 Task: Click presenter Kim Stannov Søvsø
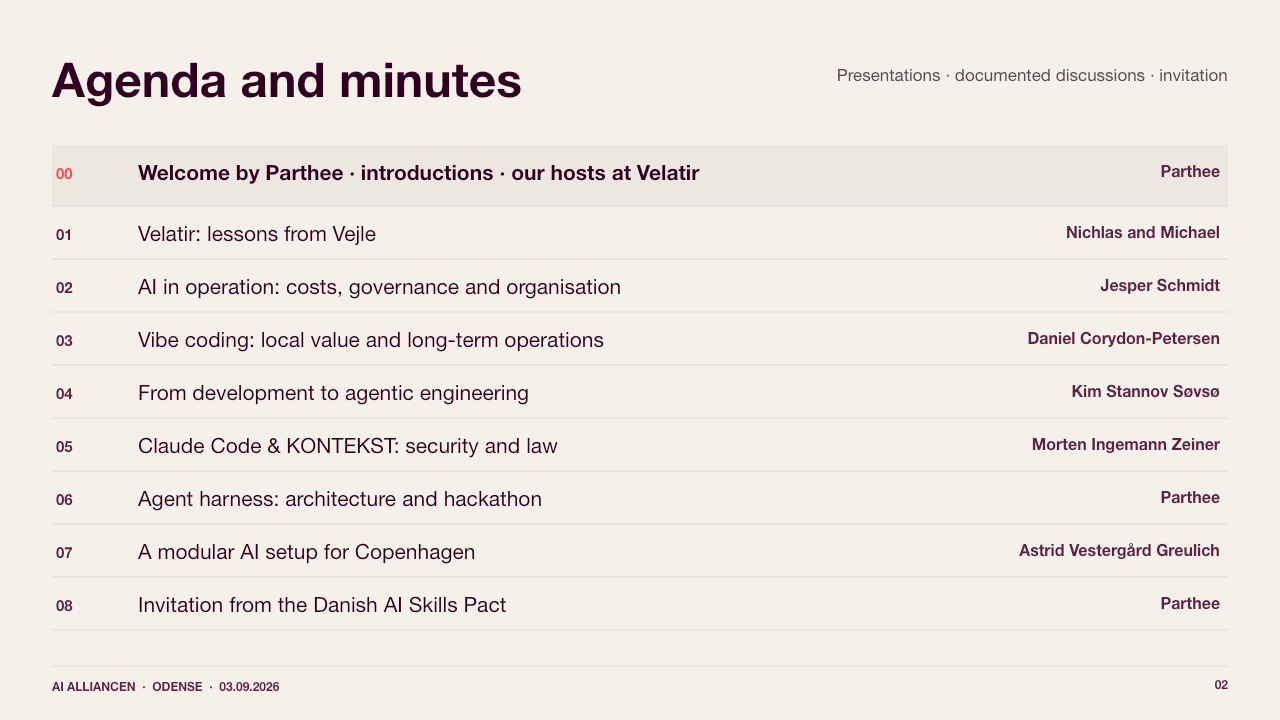(x=1146, y=392)
